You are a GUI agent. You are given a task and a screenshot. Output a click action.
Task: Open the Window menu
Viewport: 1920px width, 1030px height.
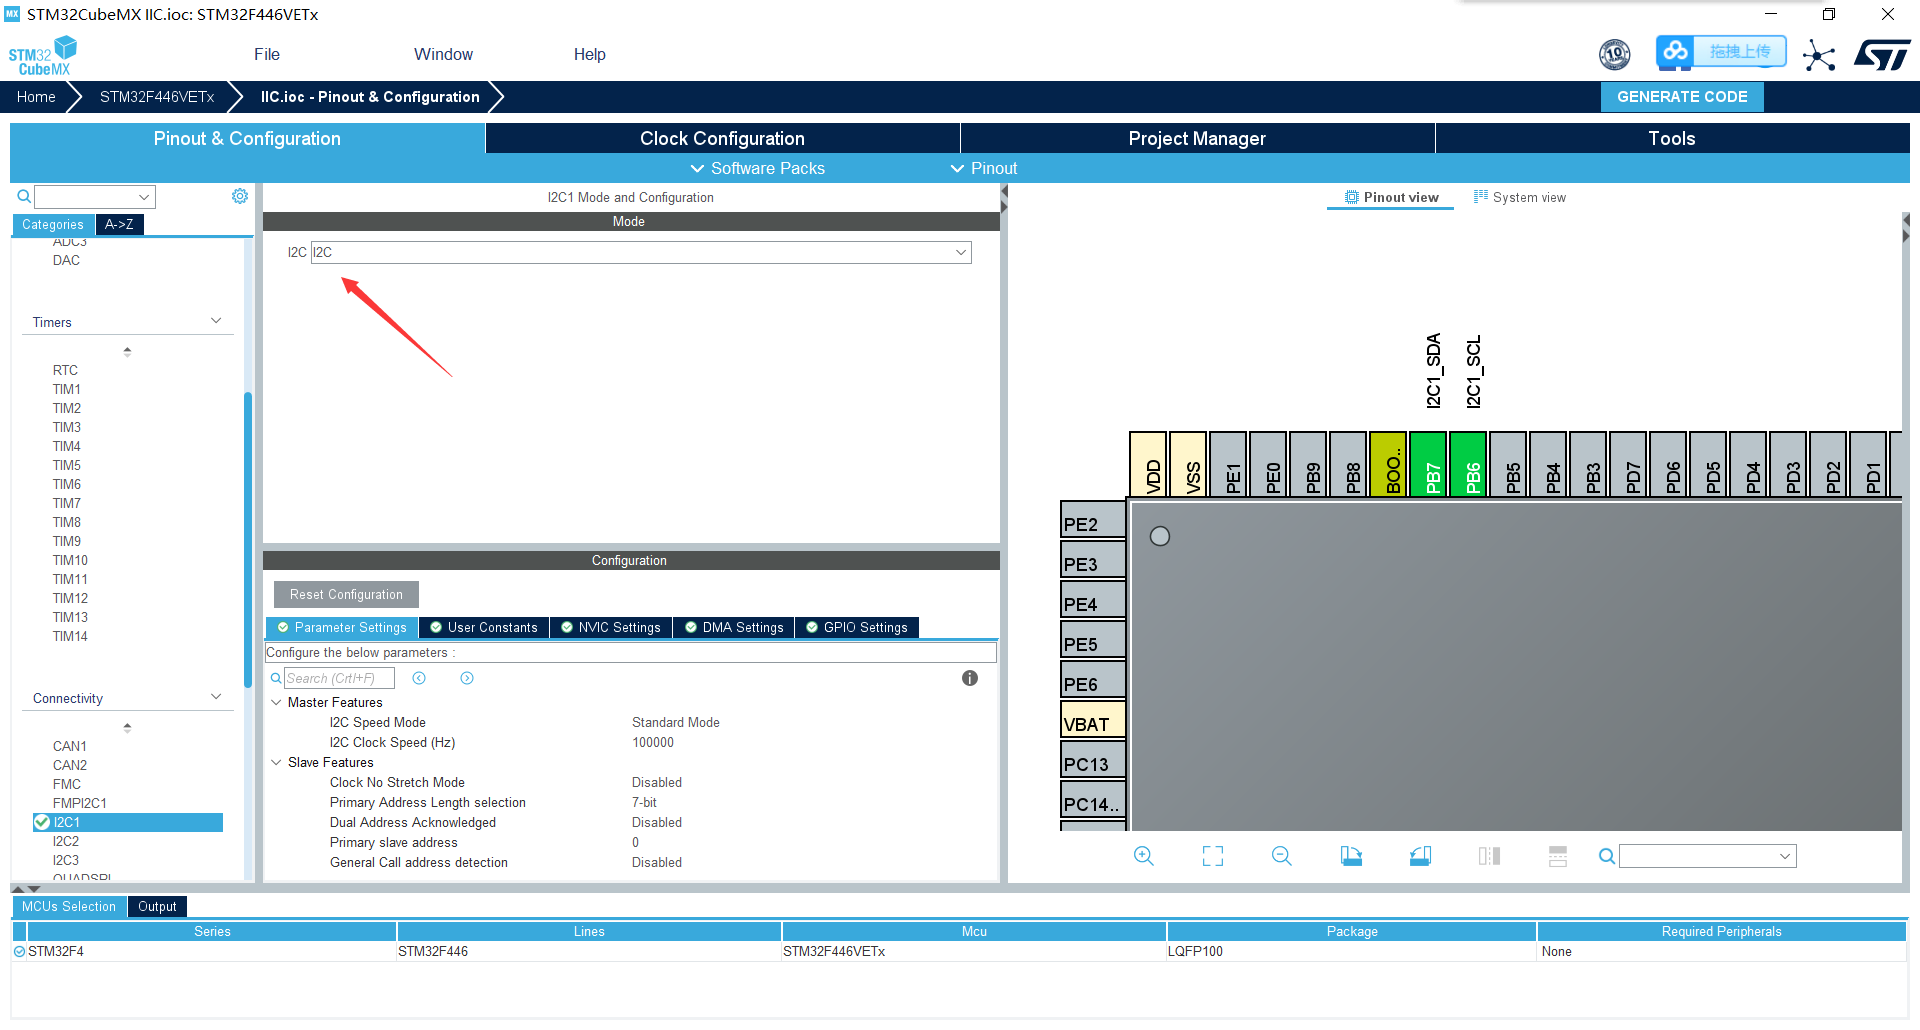(443, 54)
